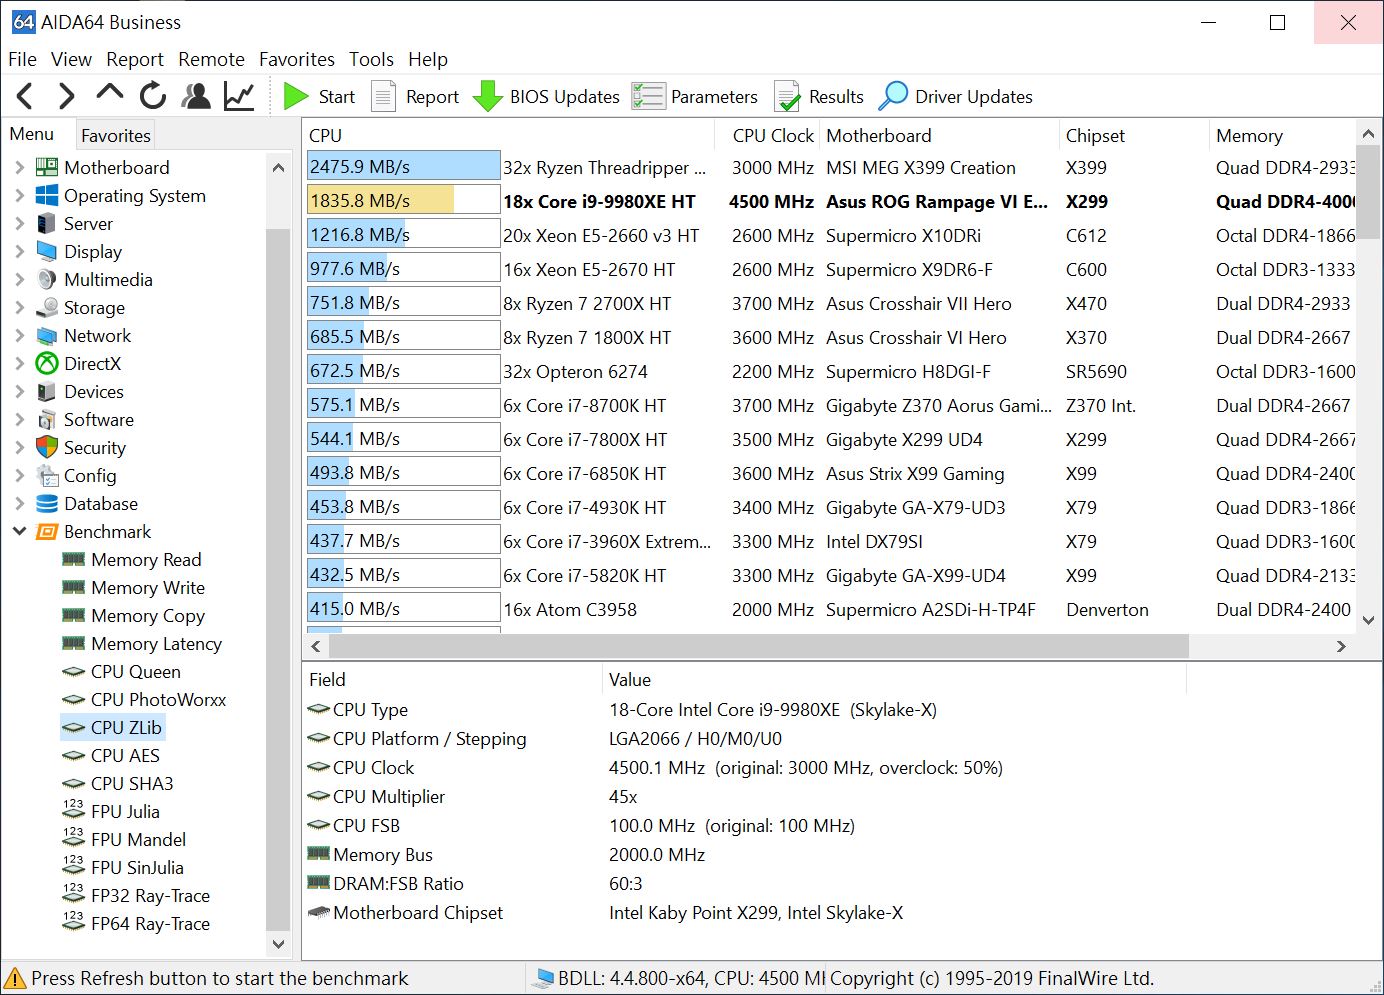Select the Memory Write benchmark
The height and width of the screenshot is (995, 1384).
click(x=148, y=587)
